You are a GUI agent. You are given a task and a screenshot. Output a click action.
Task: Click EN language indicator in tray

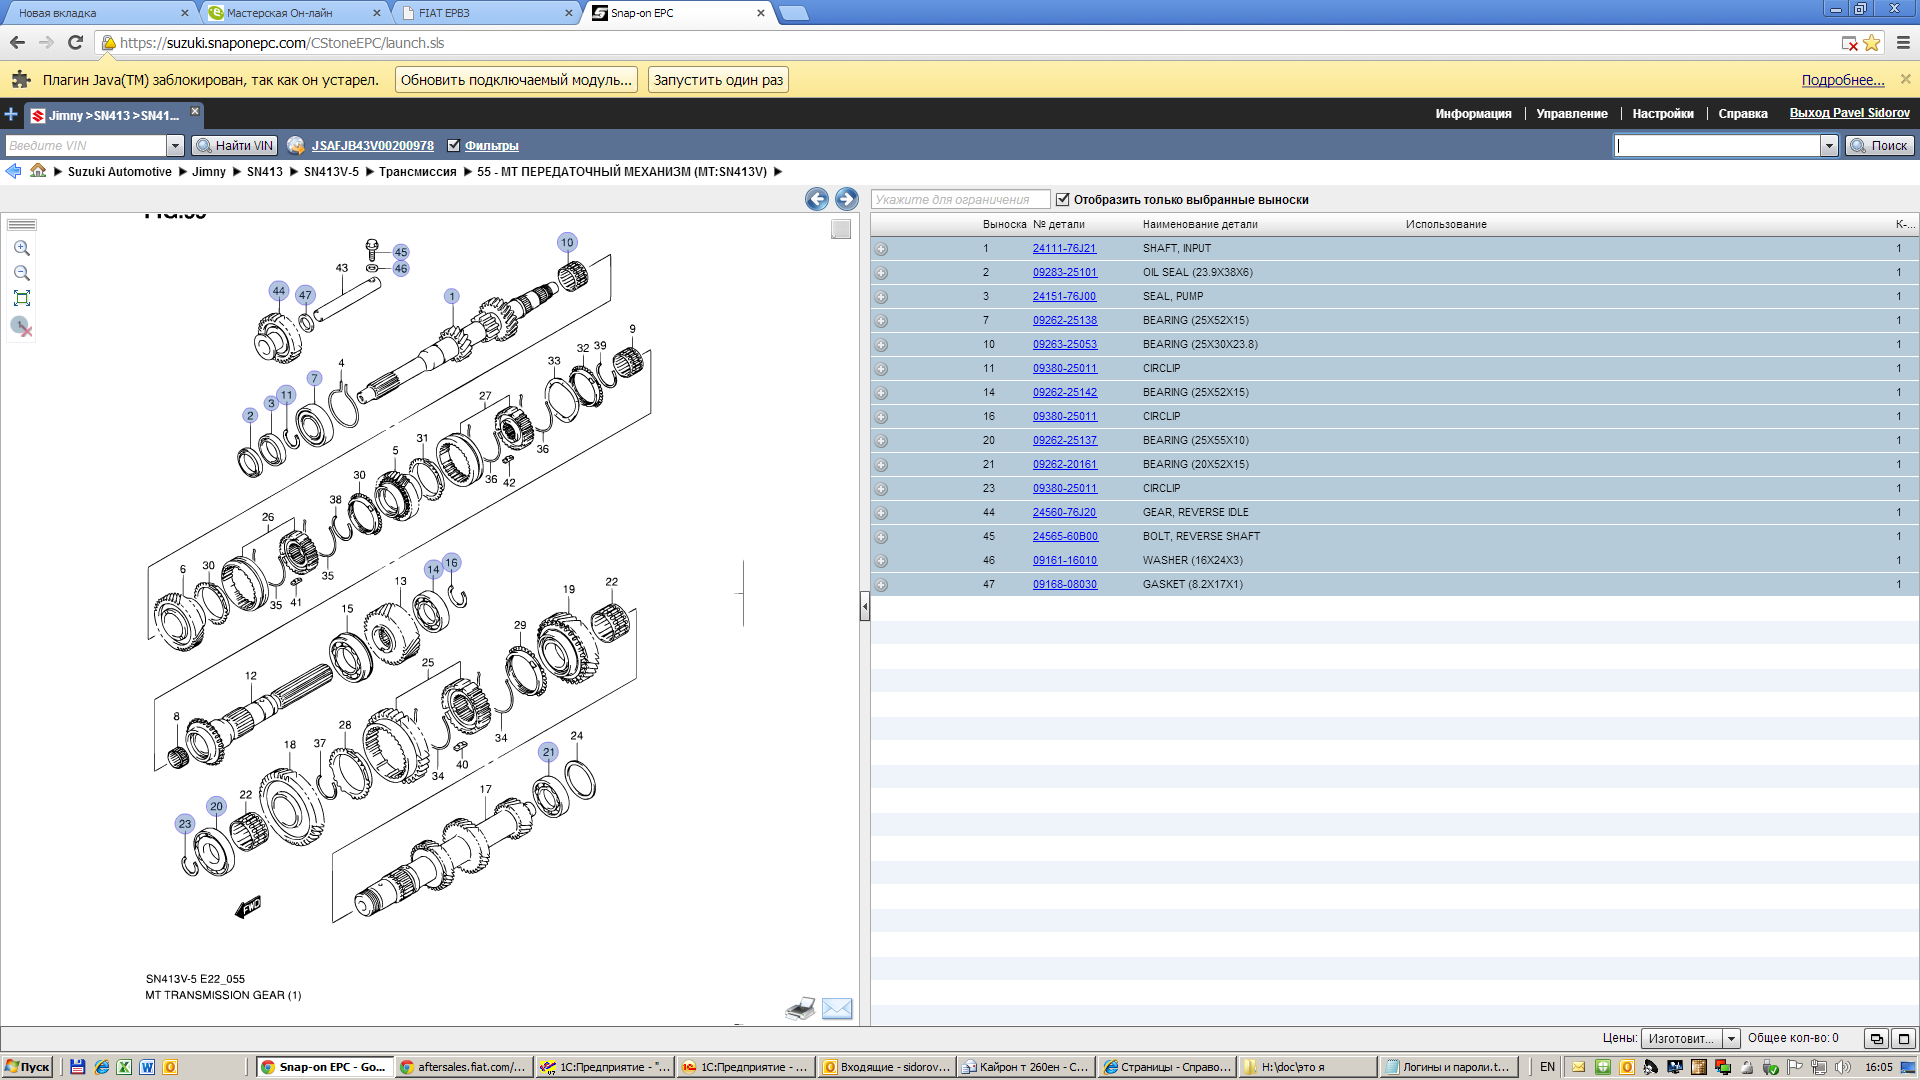(x=1547, y=1067)
